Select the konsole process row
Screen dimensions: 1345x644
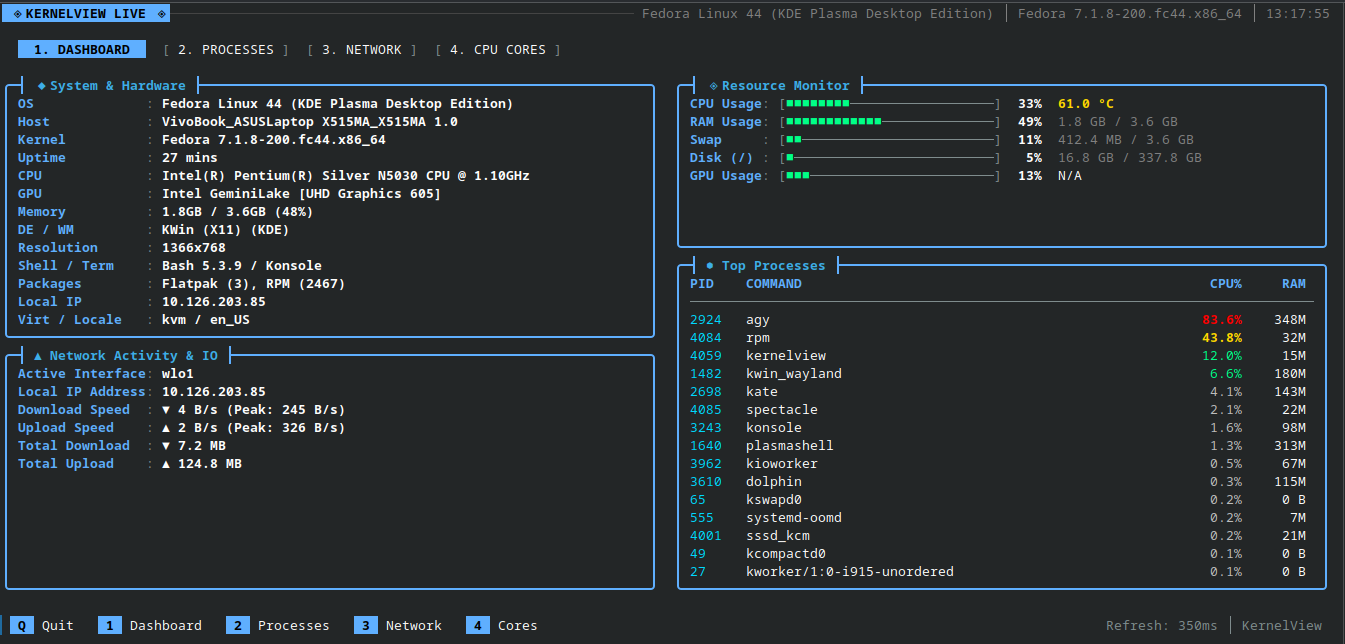[998, 427]
